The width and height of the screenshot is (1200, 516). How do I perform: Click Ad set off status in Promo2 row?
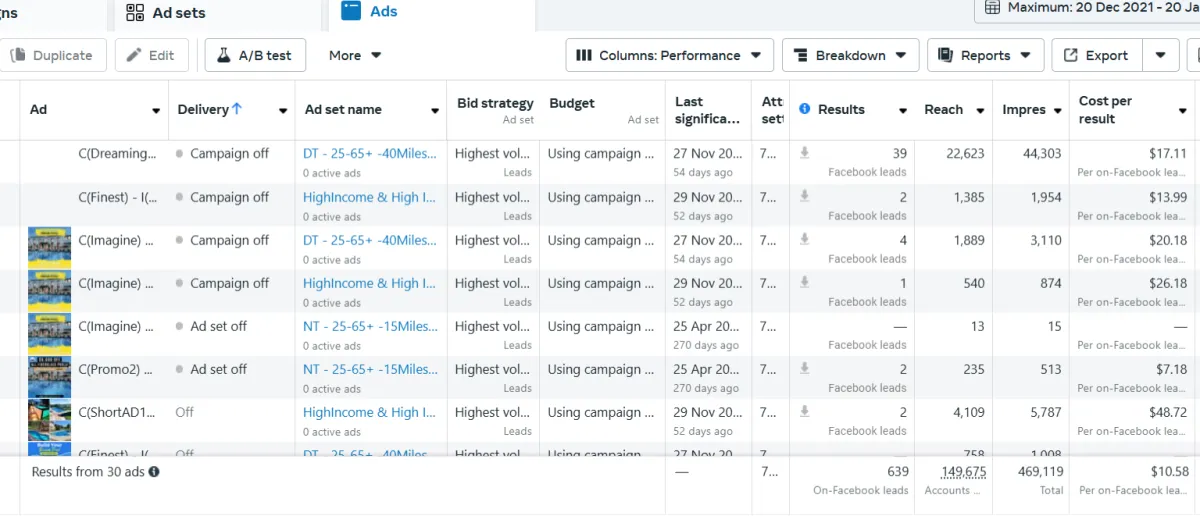coord(218,369)
